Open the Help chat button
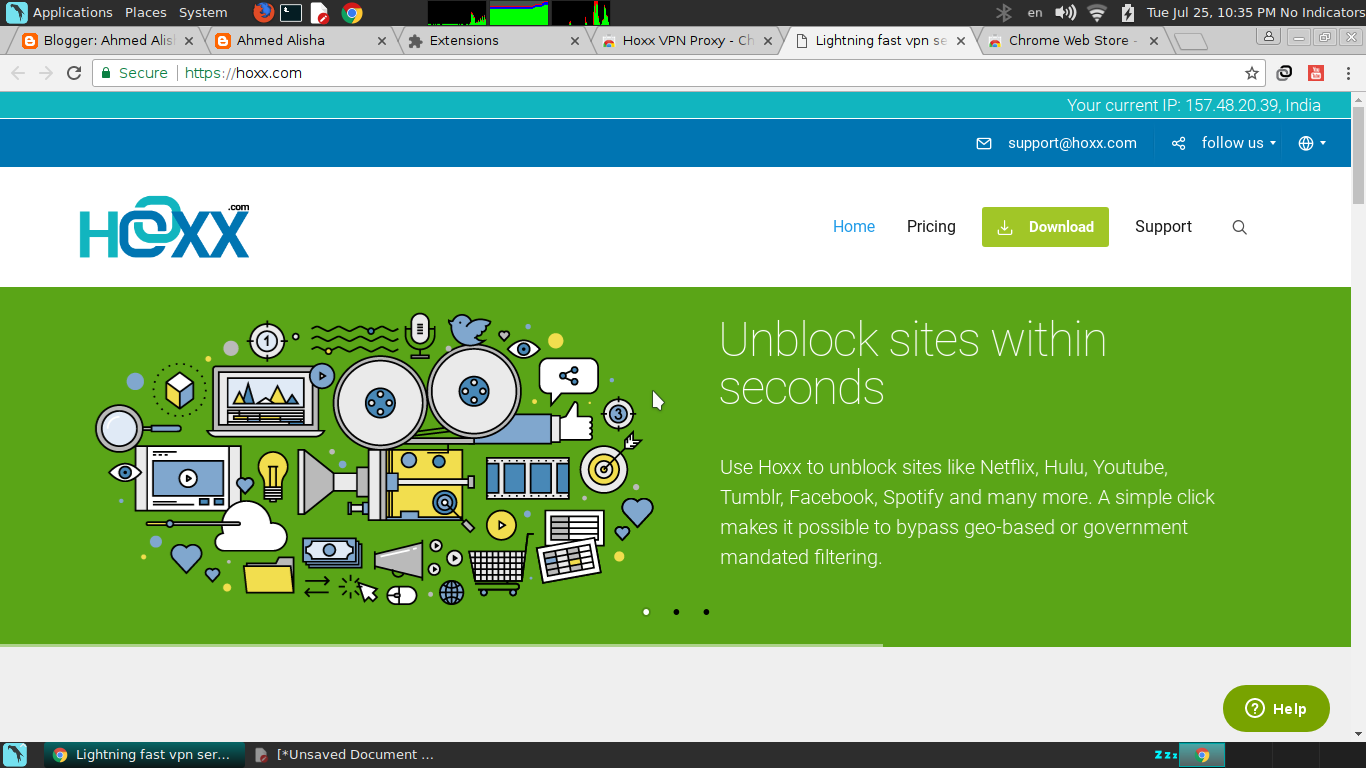The width and height of the screenshot is (1366, 768). (1276, 708)
